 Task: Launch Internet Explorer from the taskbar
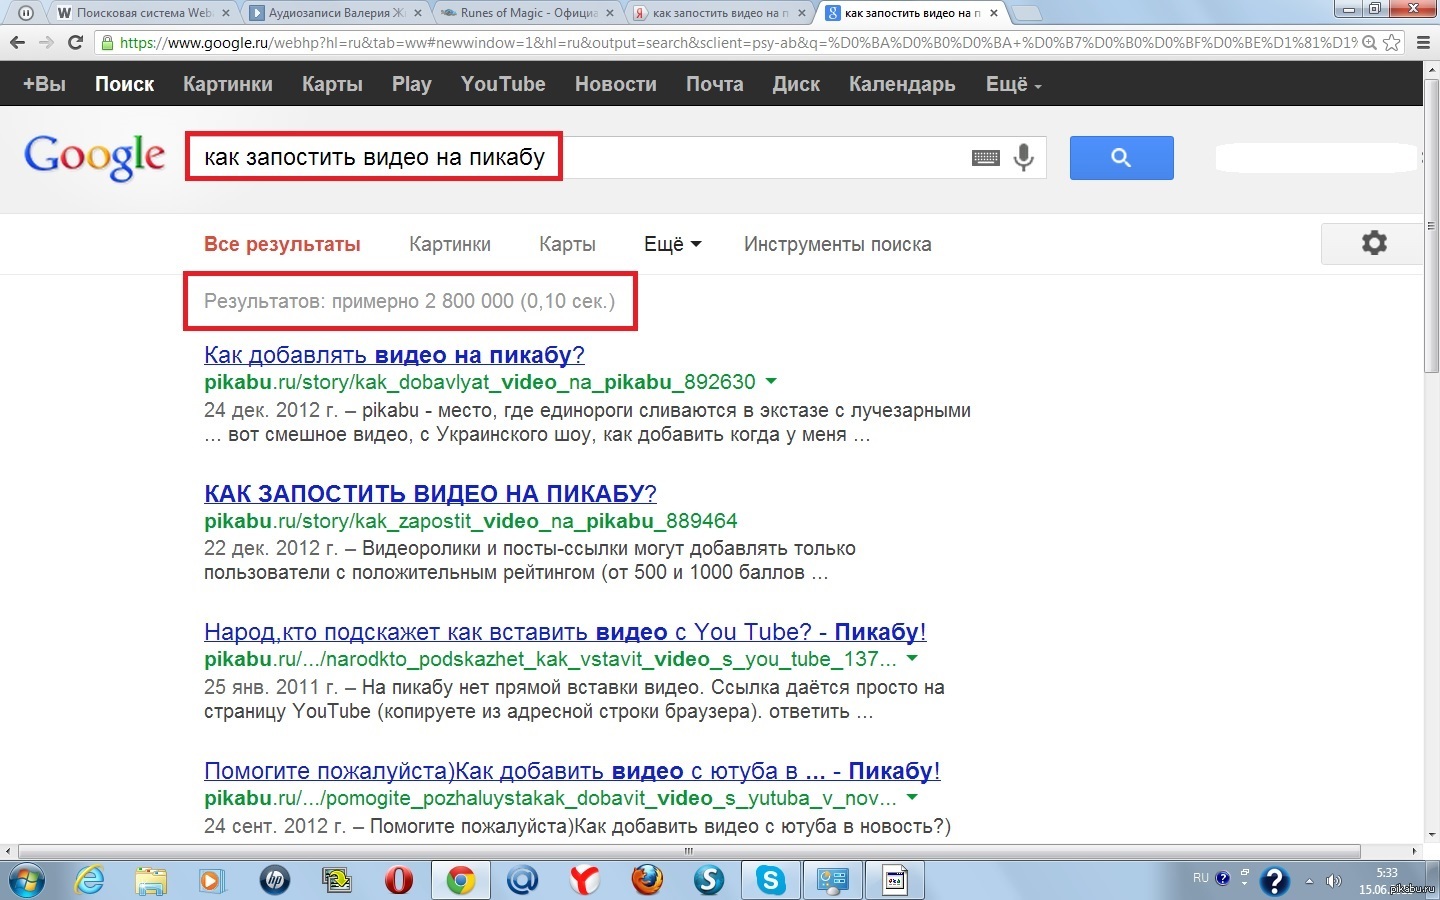click(x=90, y=880)
